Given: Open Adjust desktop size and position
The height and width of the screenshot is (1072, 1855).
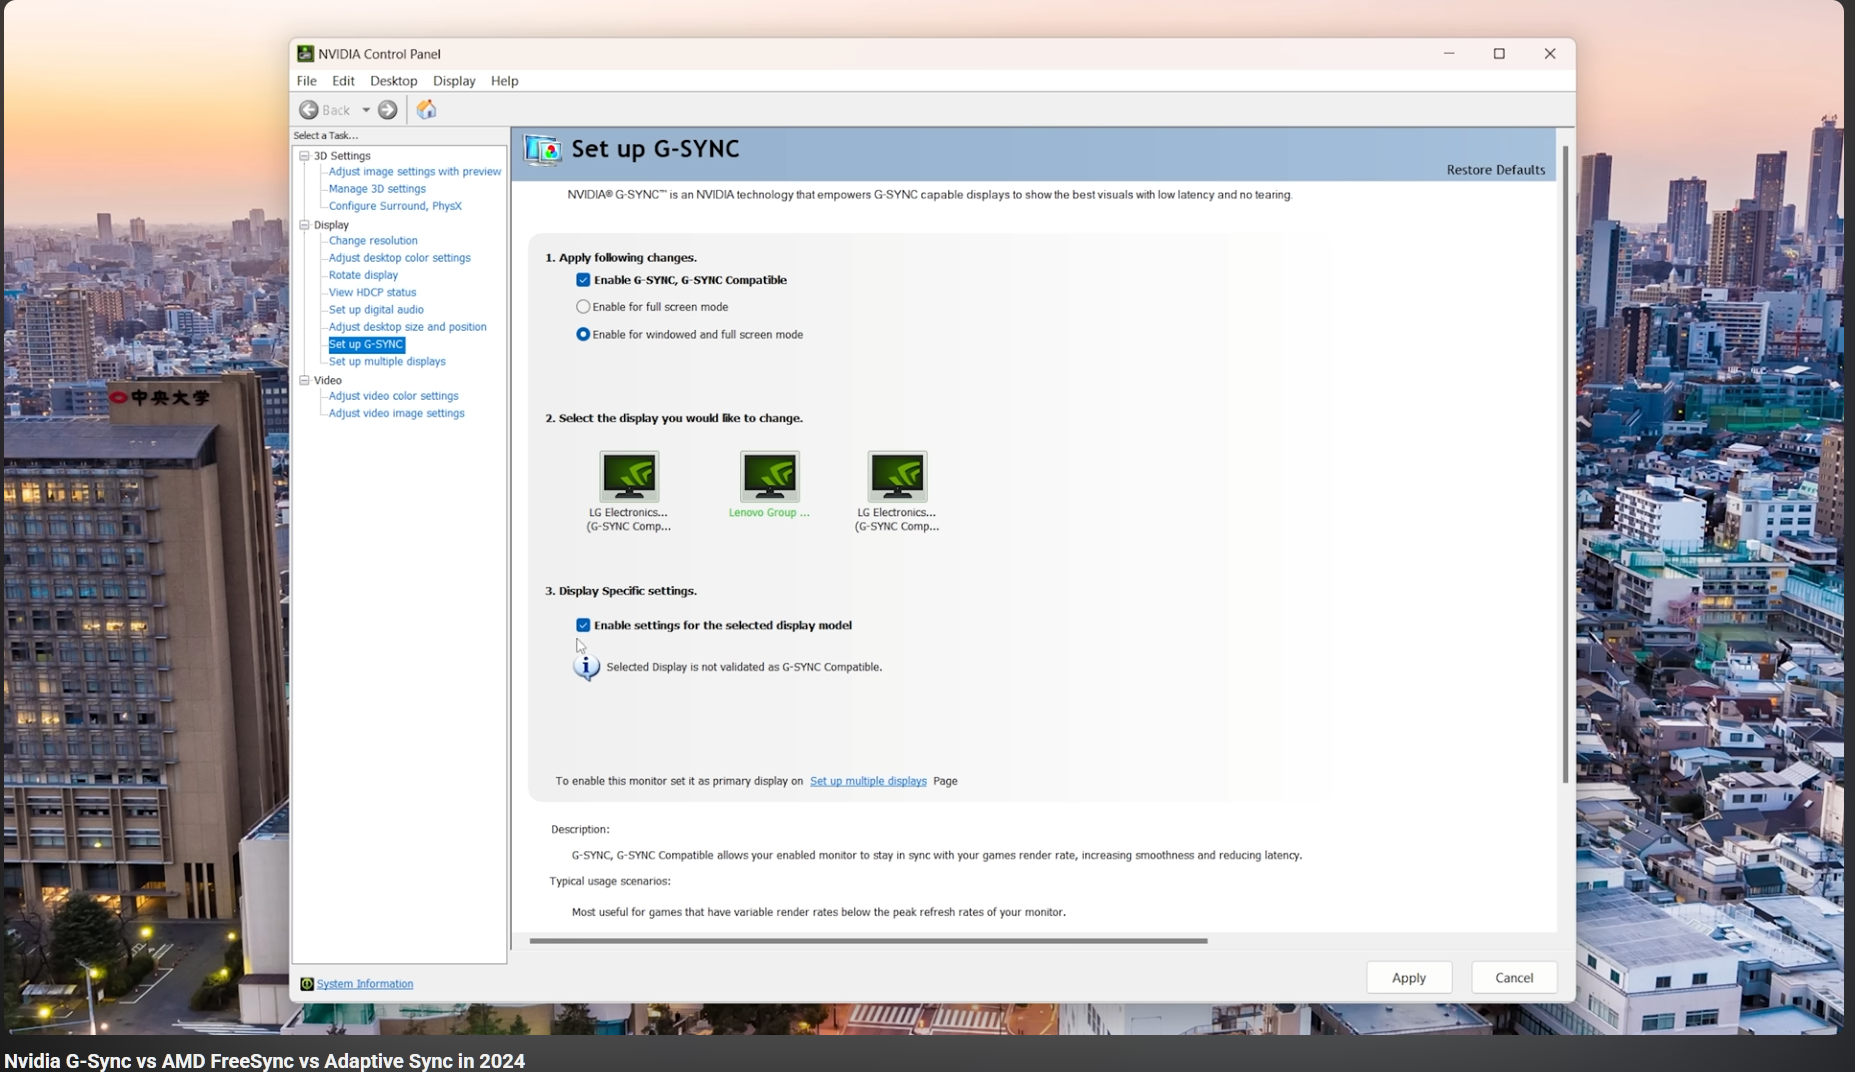Looking at the screenshot, I should 407,327.
